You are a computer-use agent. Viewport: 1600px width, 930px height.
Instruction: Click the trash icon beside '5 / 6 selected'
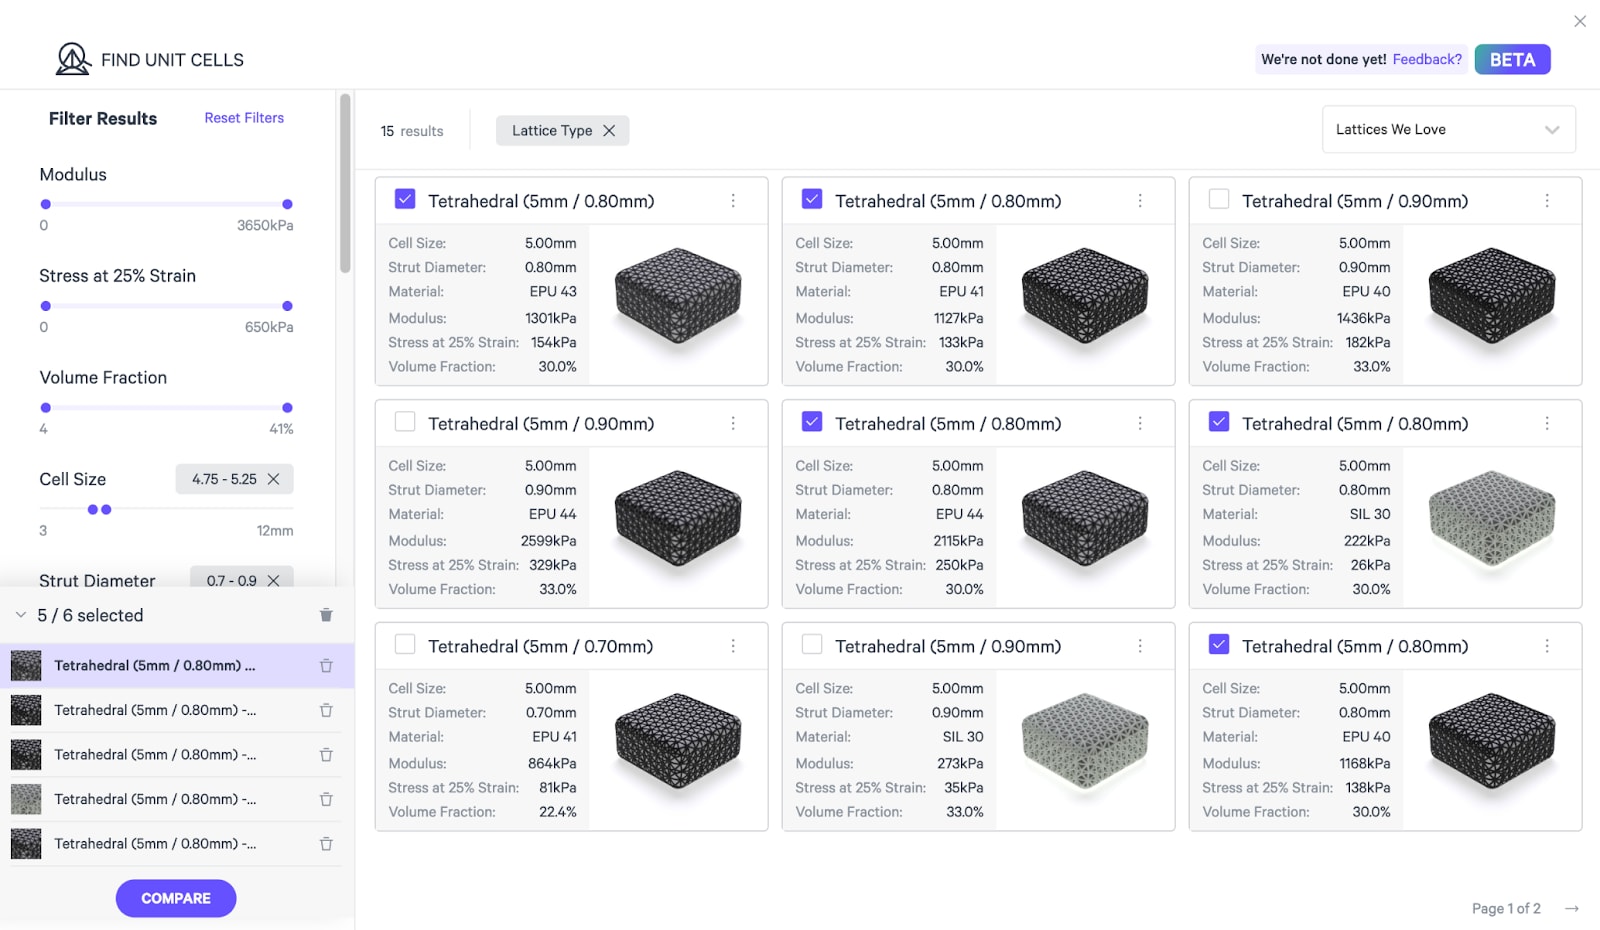[x=326, y=615]
